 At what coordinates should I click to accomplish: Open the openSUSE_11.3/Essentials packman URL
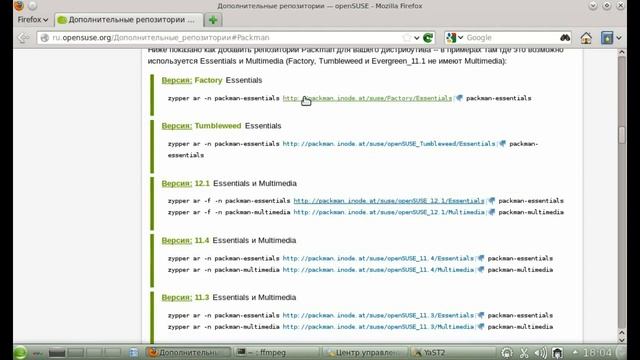(x=378, y=316)
